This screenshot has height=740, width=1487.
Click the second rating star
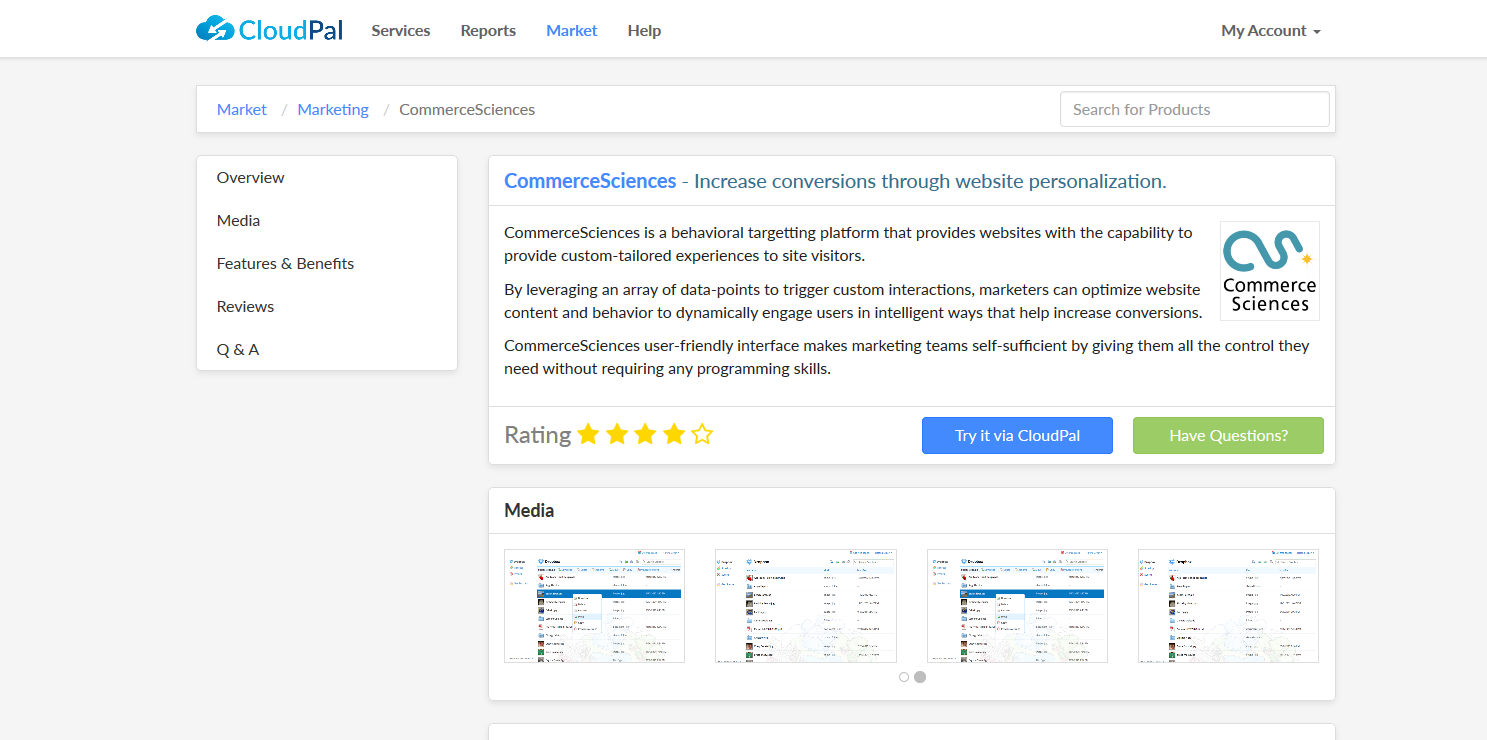pyautogui.click(x=617, y=434)
